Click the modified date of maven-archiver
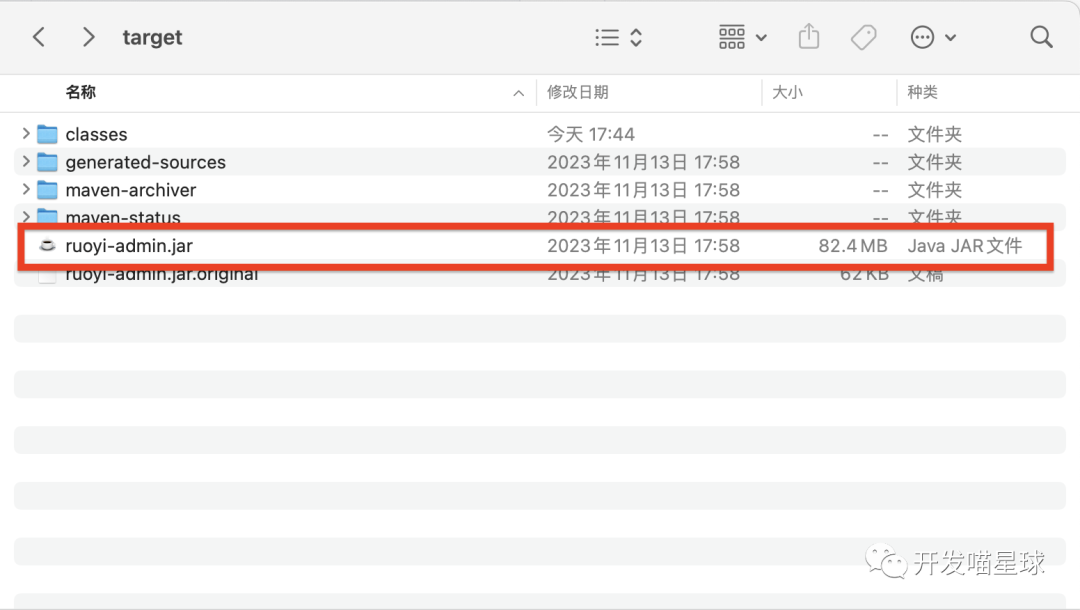The image size is (1080, 610). point(643,190)
